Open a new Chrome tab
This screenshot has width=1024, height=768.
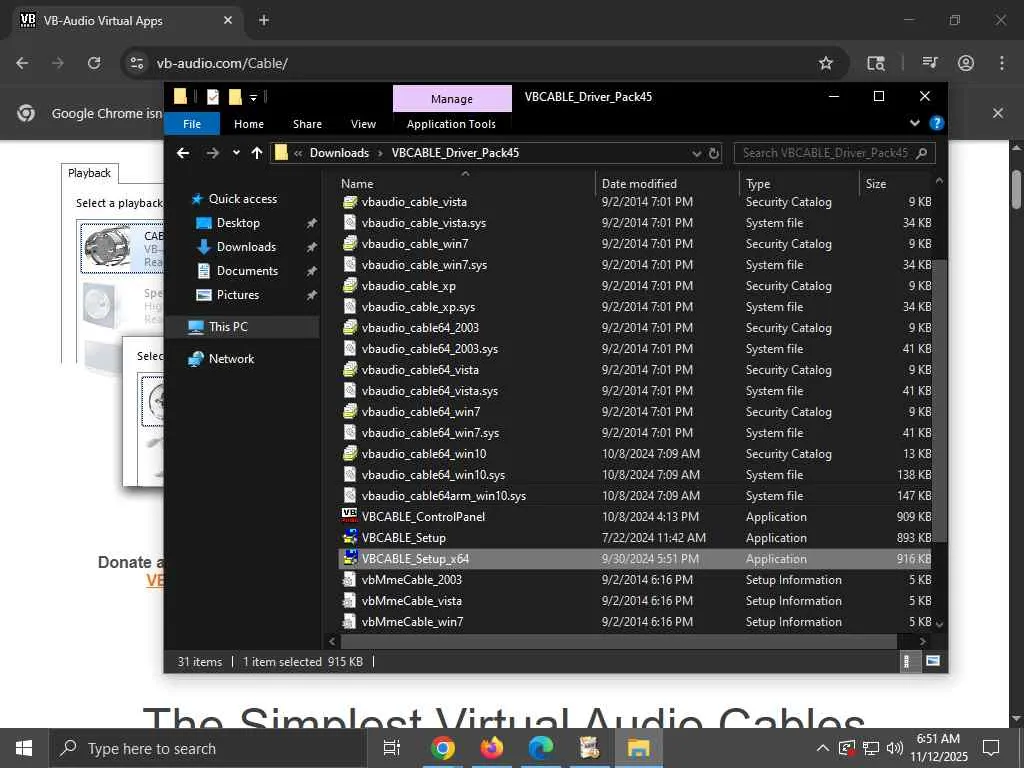pyautogui.click(x=263, y=20)
